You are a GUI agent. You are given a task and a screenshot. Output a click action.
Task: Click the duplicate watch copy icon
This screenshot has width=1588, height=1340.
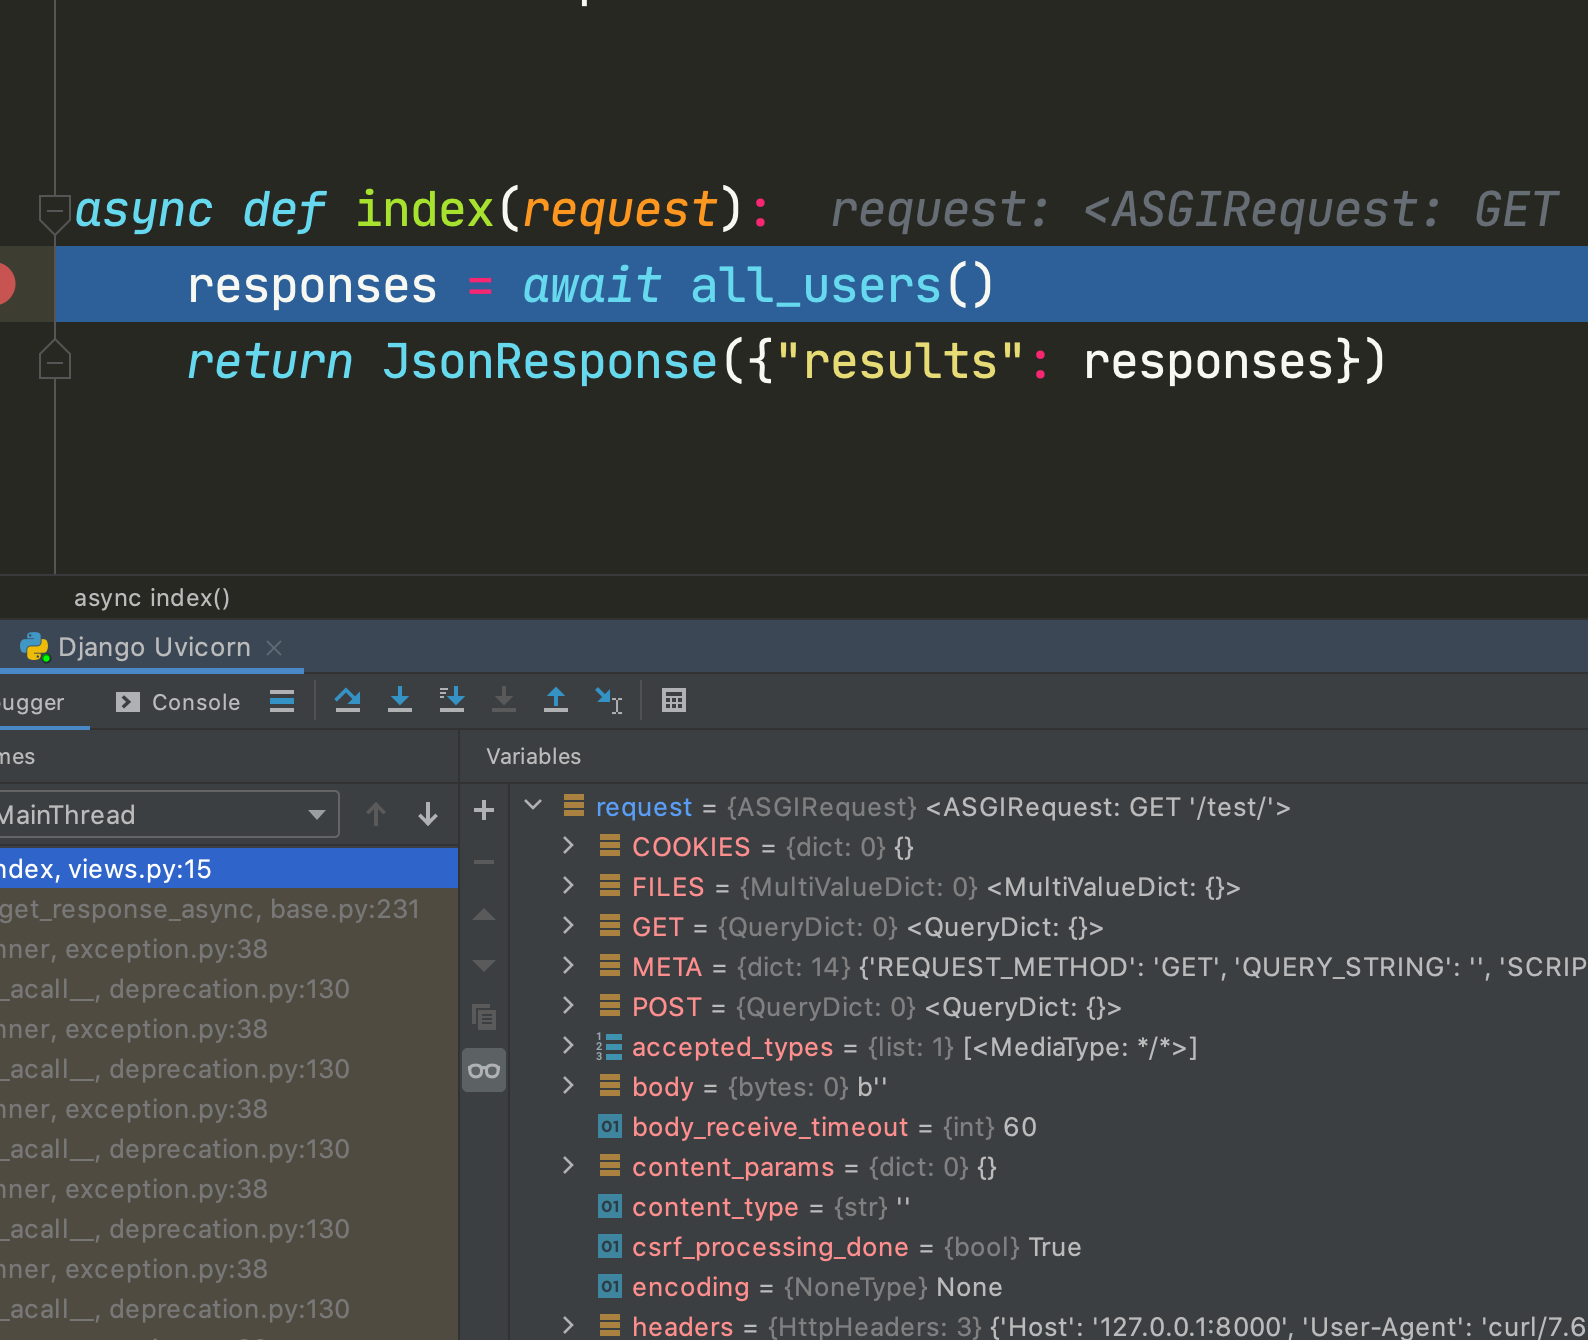(484, 1018)
